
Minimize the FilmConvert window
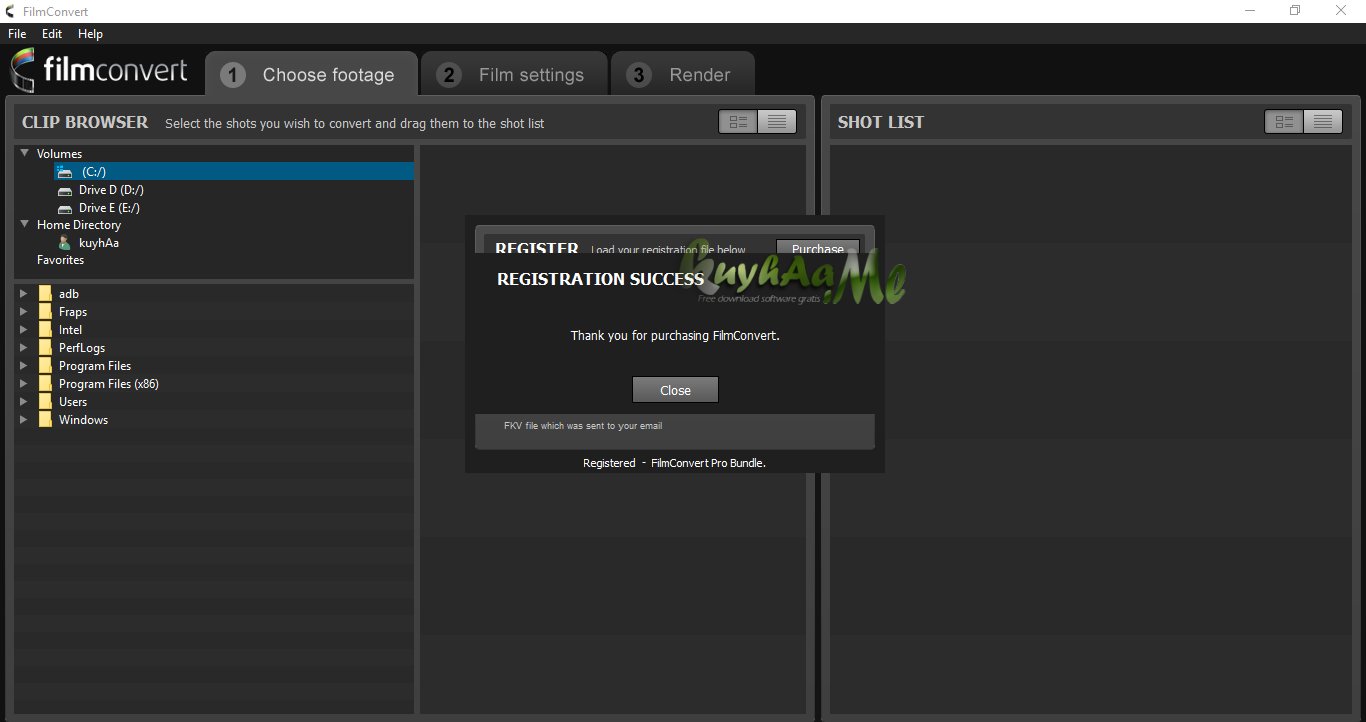coord(1251,11)
